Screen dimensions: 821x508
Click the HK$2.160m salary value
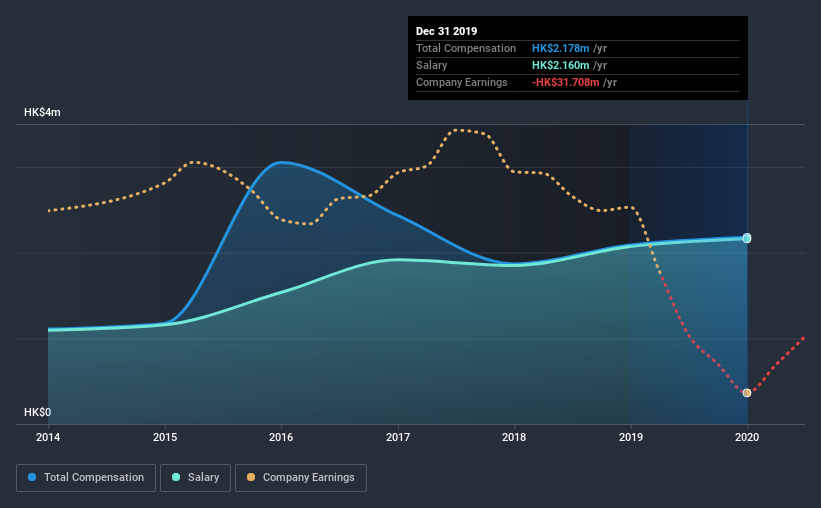(561, 65)
